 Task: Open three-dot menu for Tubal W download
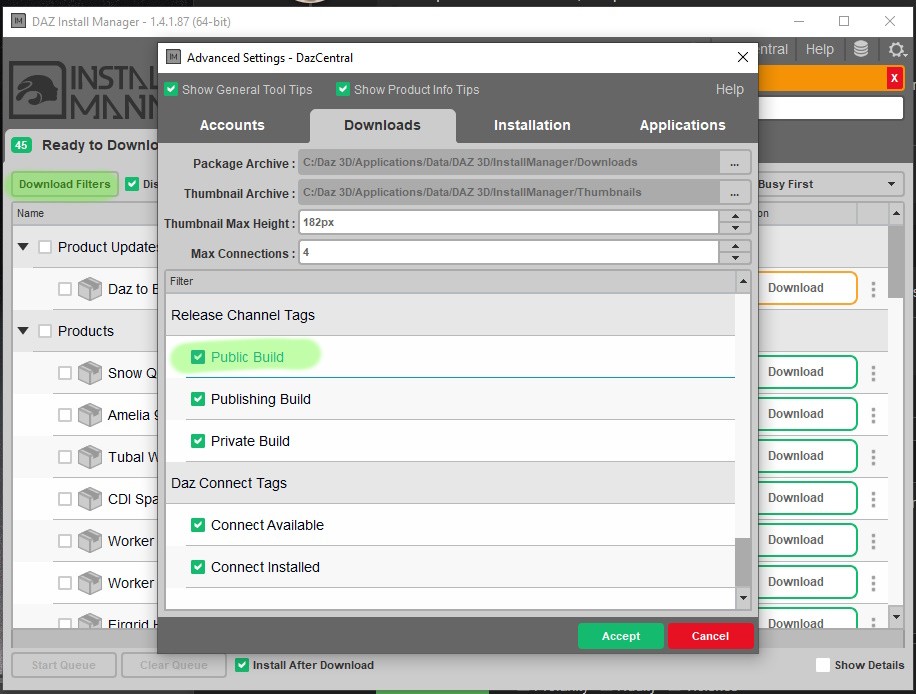click(x=873, y=457)
